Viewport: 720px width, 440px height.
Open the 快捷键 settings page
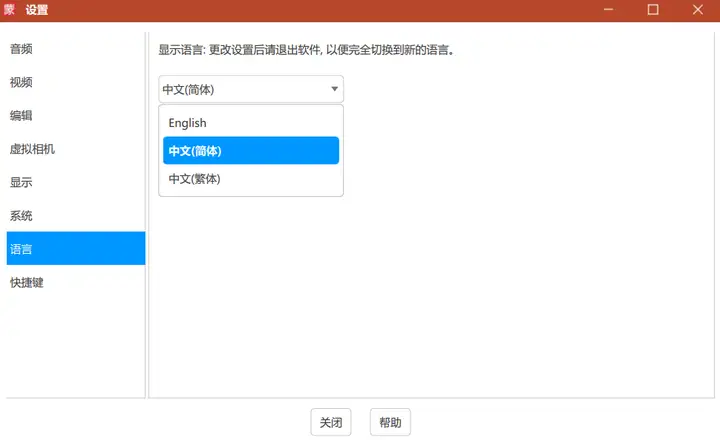pyautogui.click(x=76, y=282)
